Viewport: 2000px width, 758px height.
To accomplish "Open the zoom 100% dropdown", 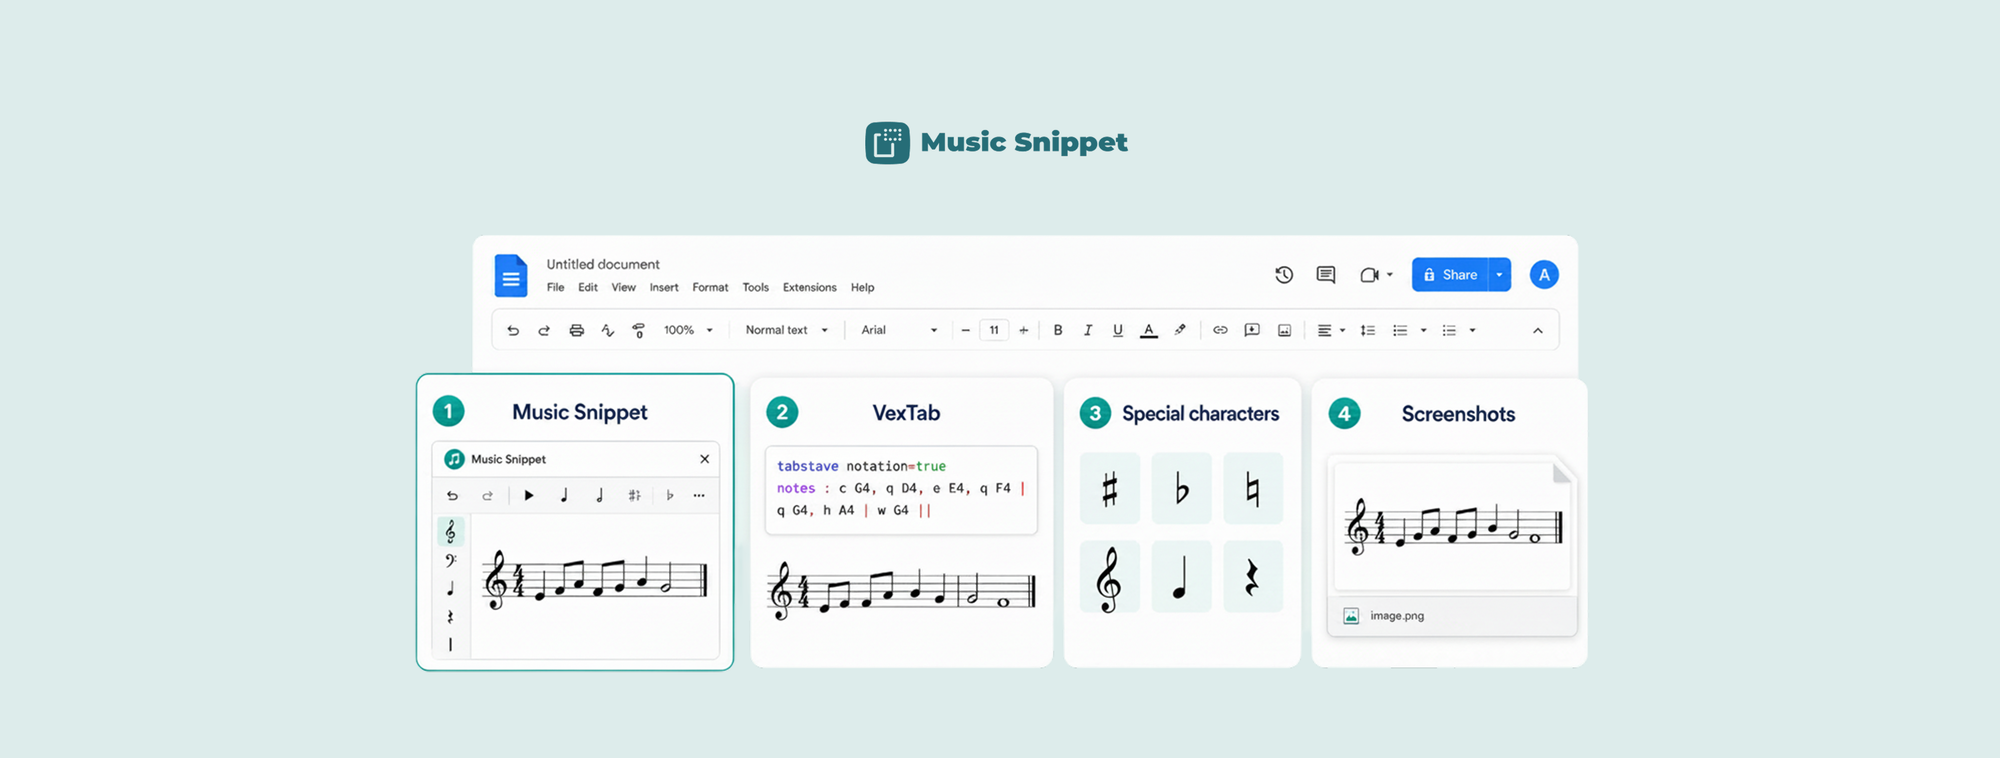I will click(689, 330).
